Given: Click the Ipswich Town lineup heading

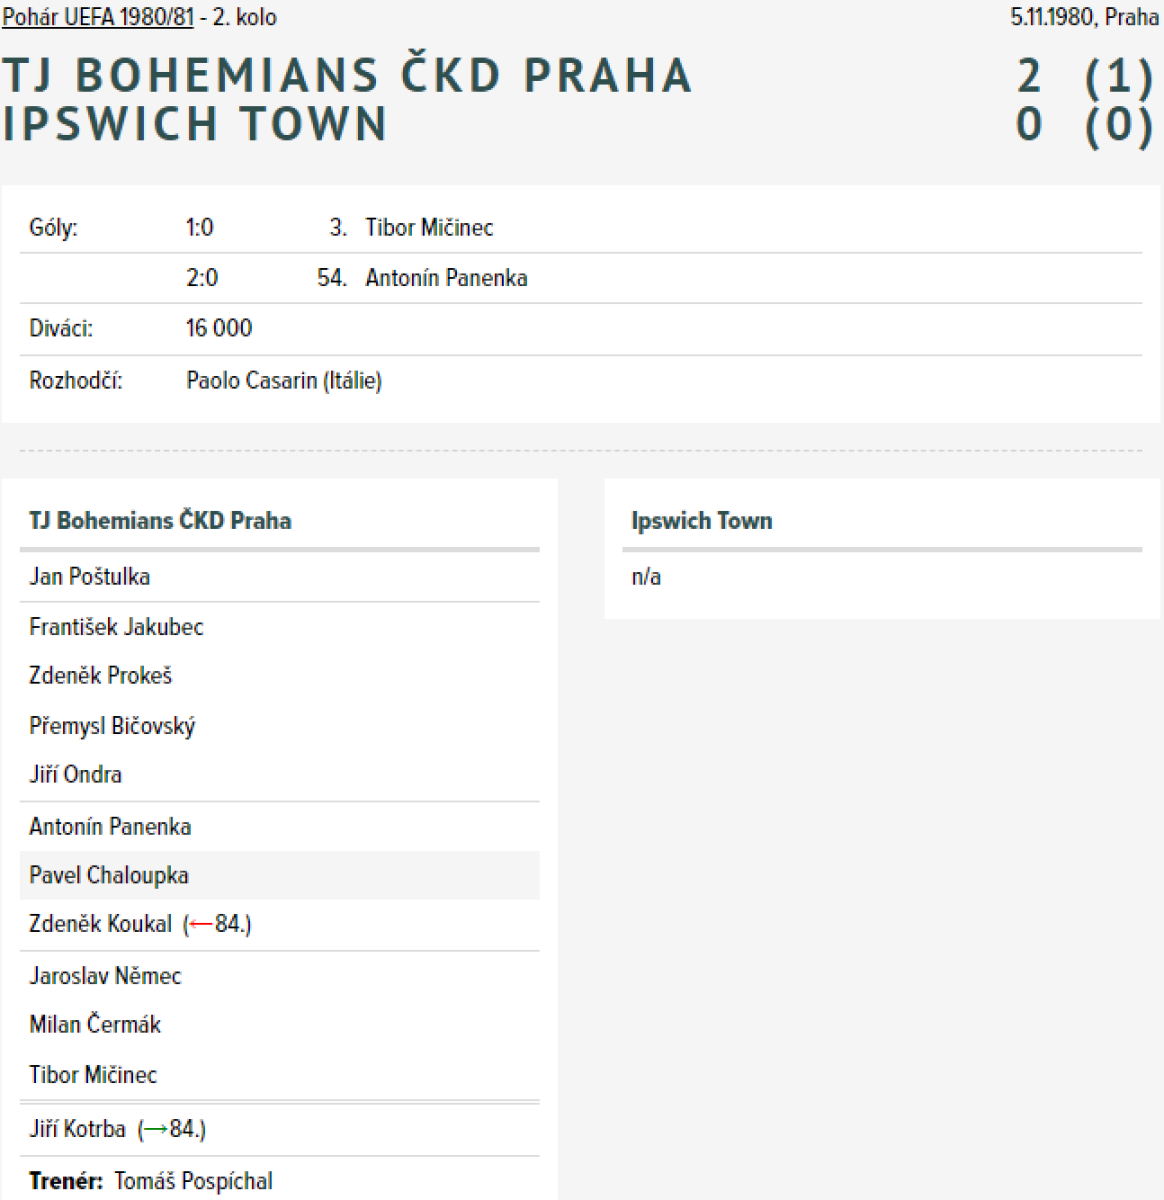Looking at the screenshot, I should (702, 521).
